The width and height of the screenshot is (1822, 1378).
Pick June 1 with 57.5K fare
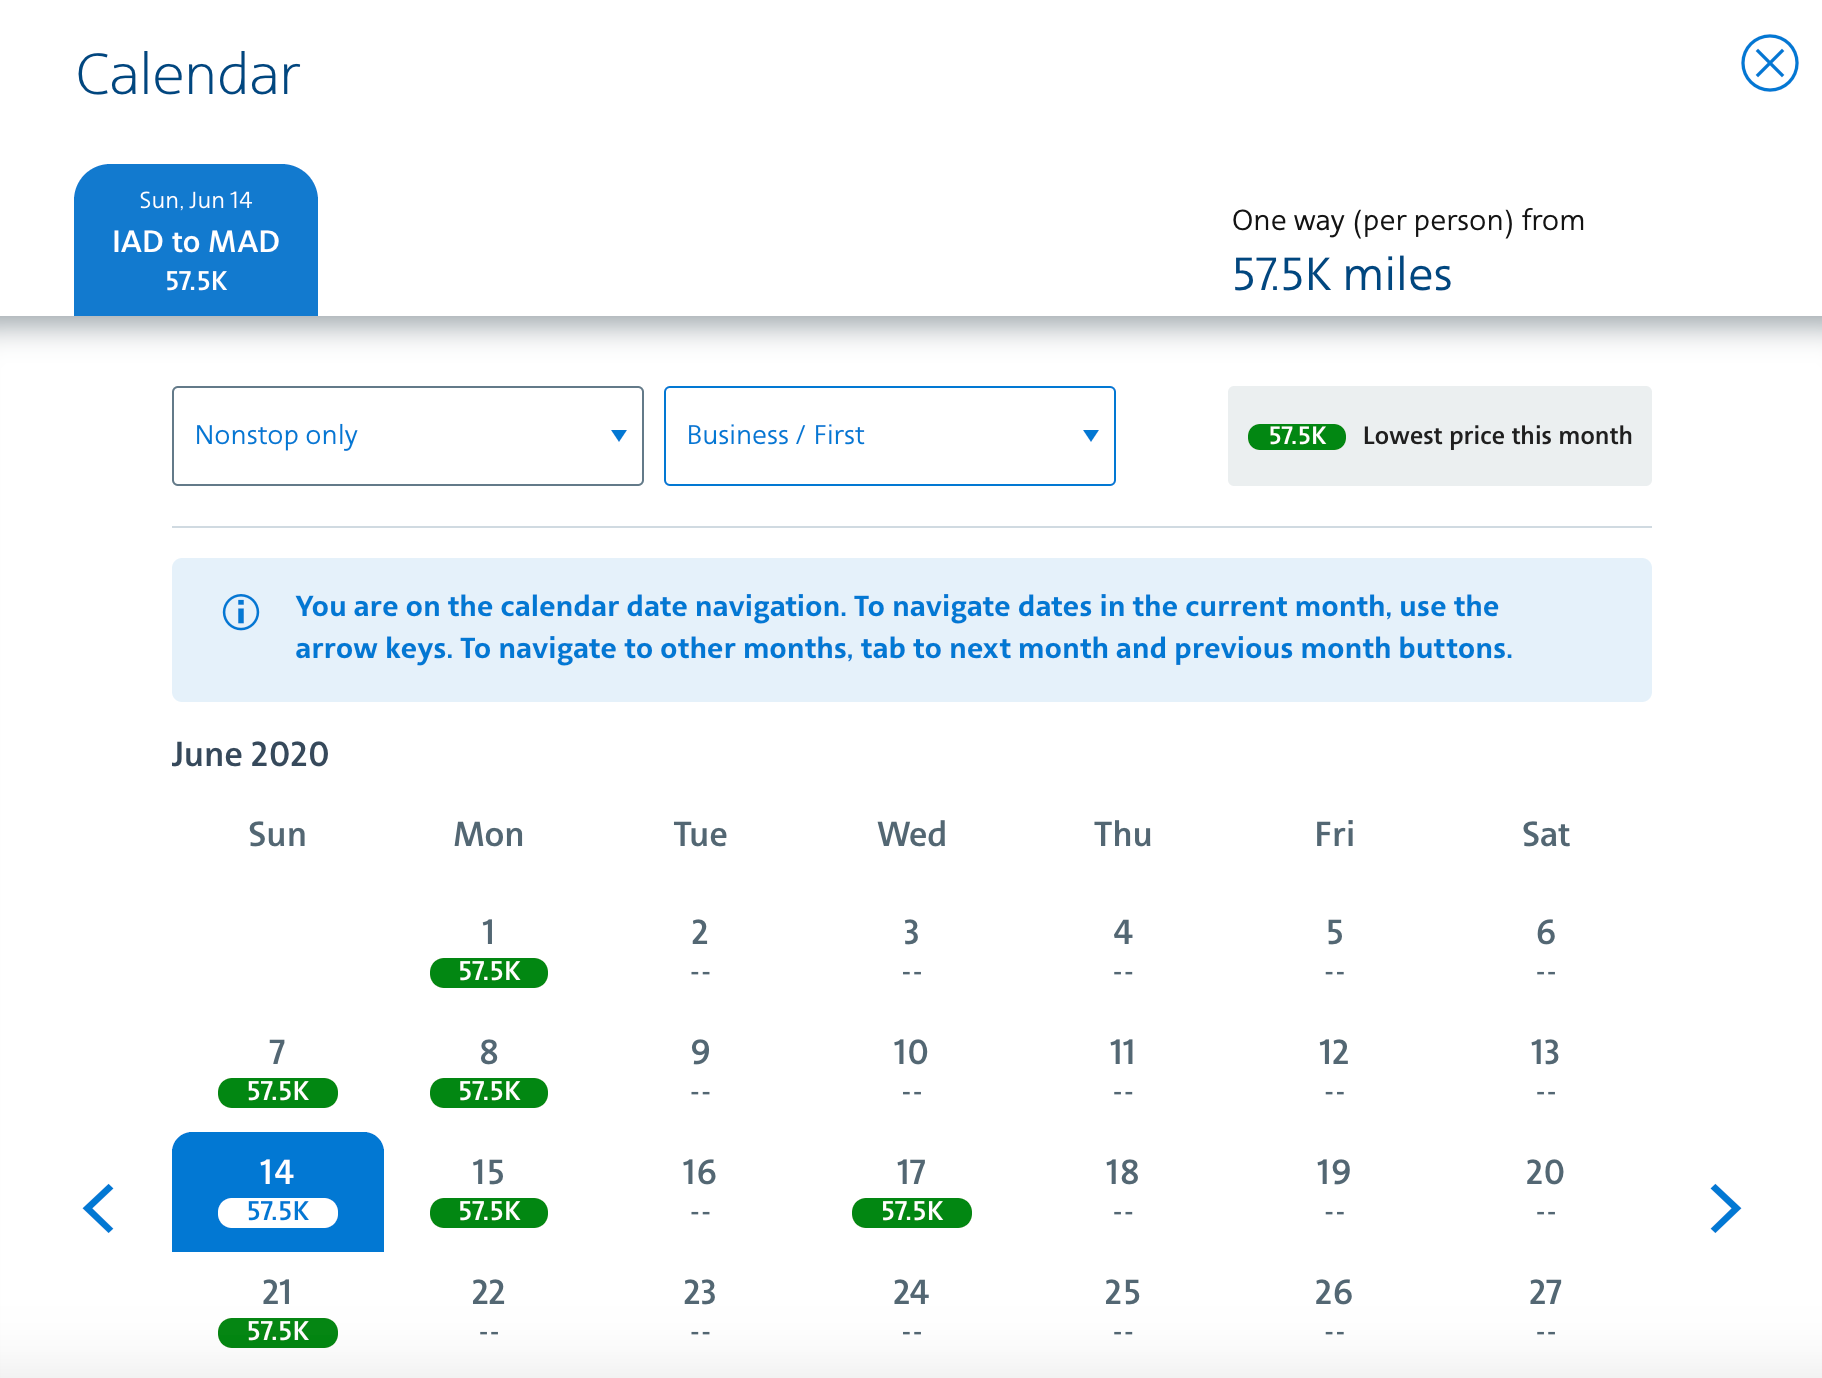point(488,951)
